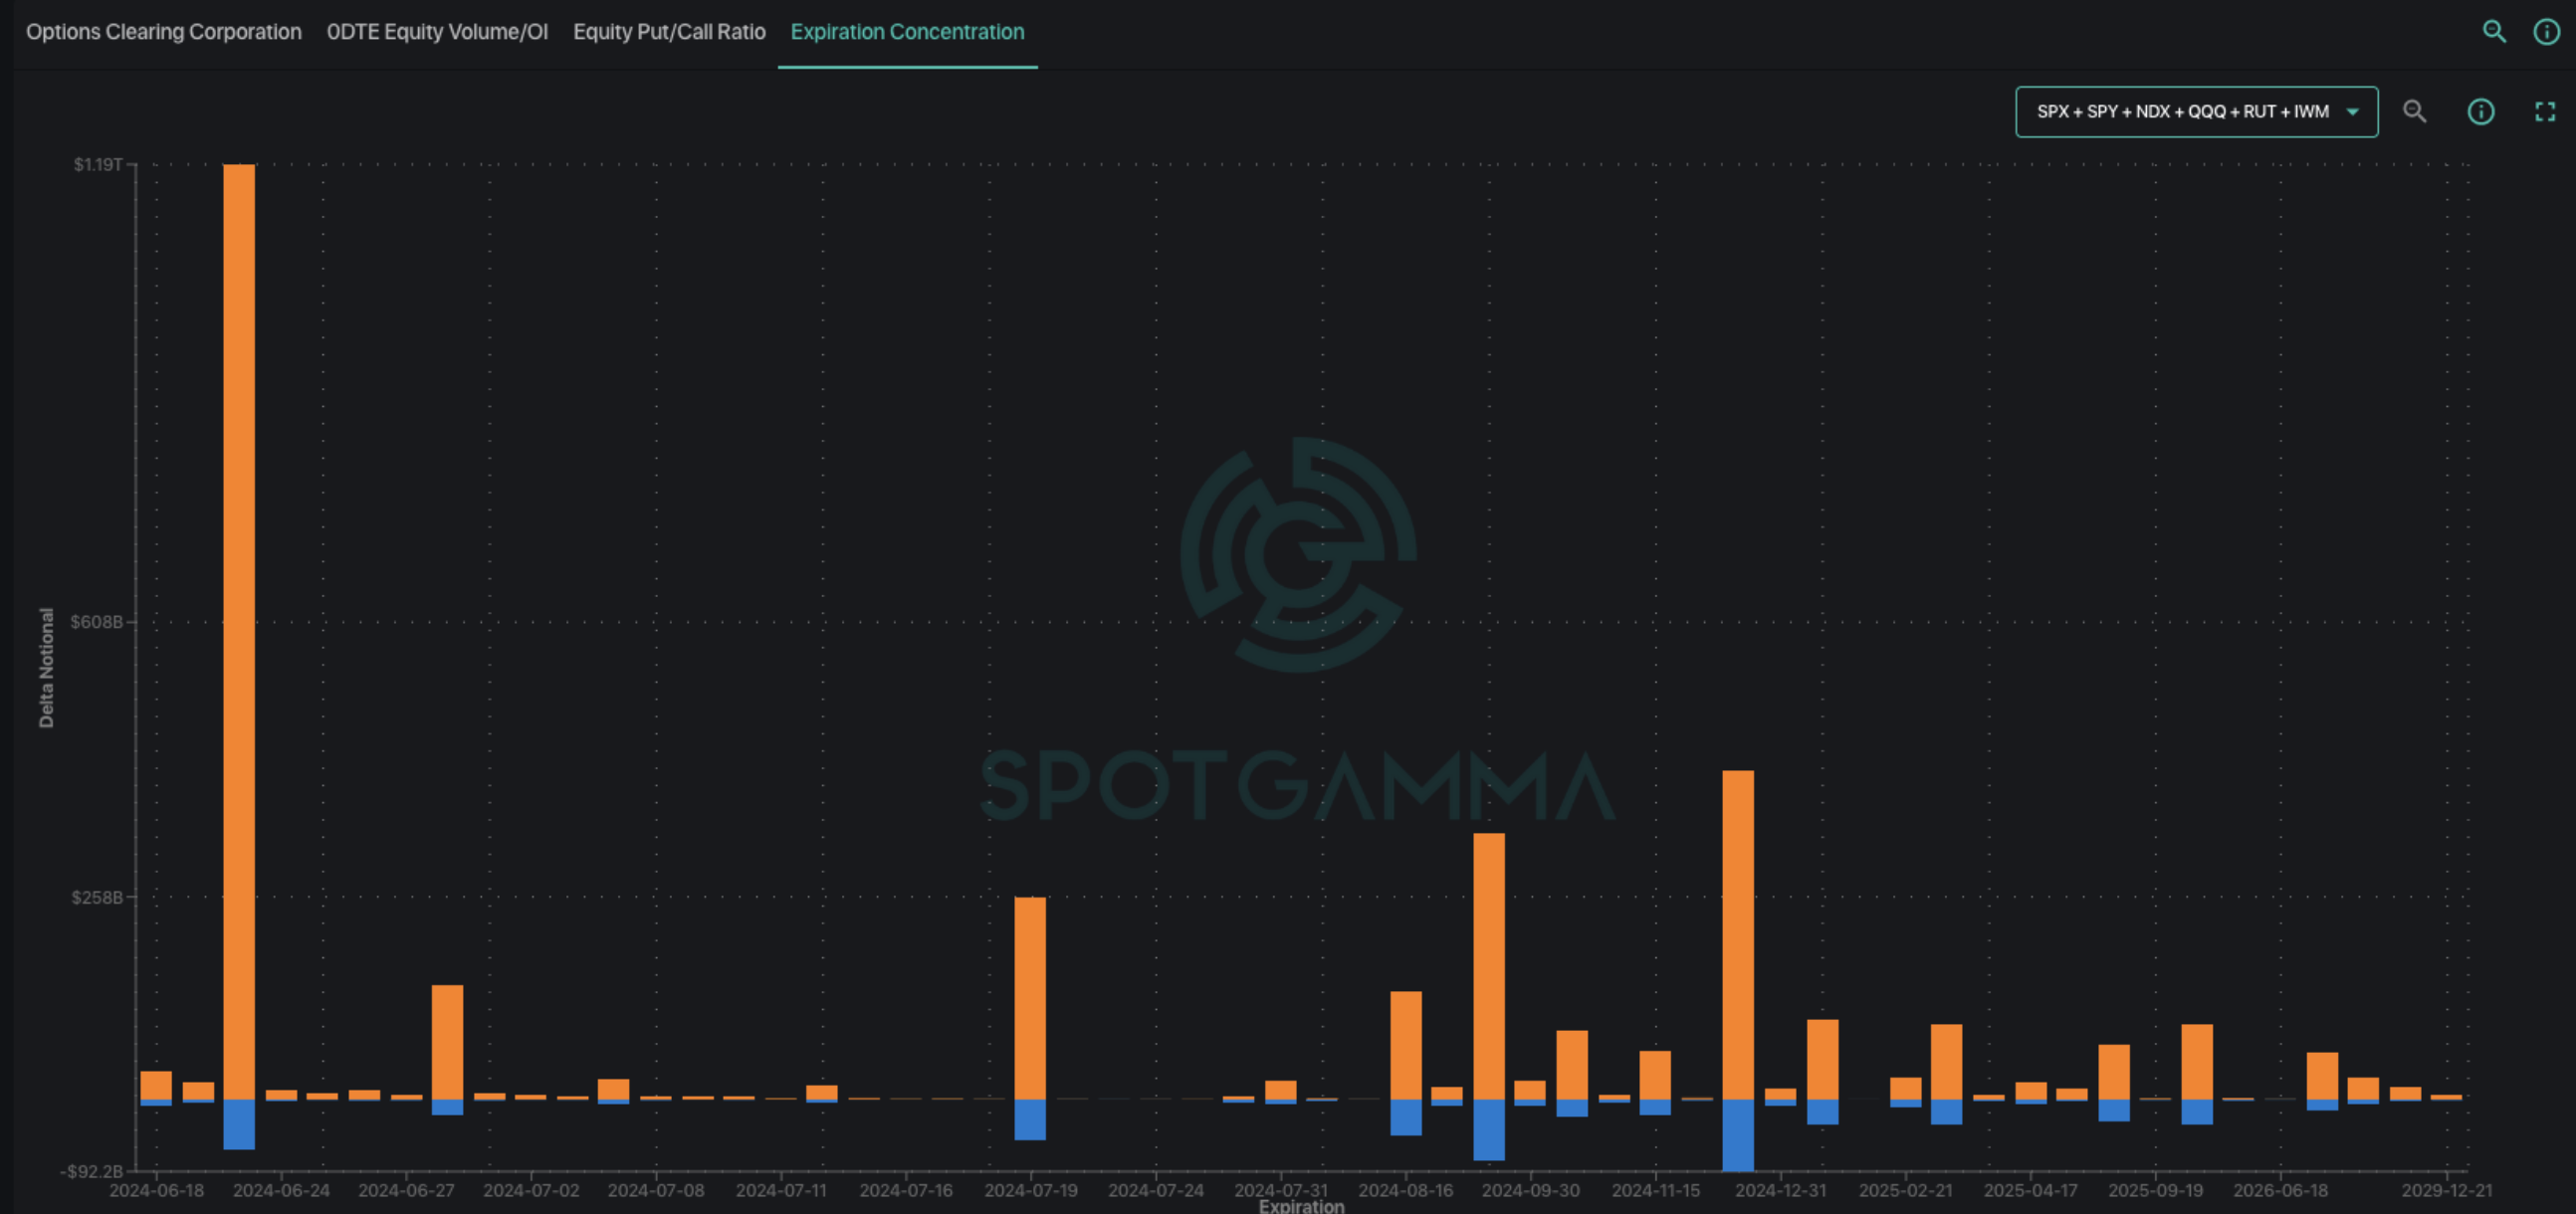Open the chart info circle icon
The height and width of the screenshot is (1214, 2576).
[2480, 111]
